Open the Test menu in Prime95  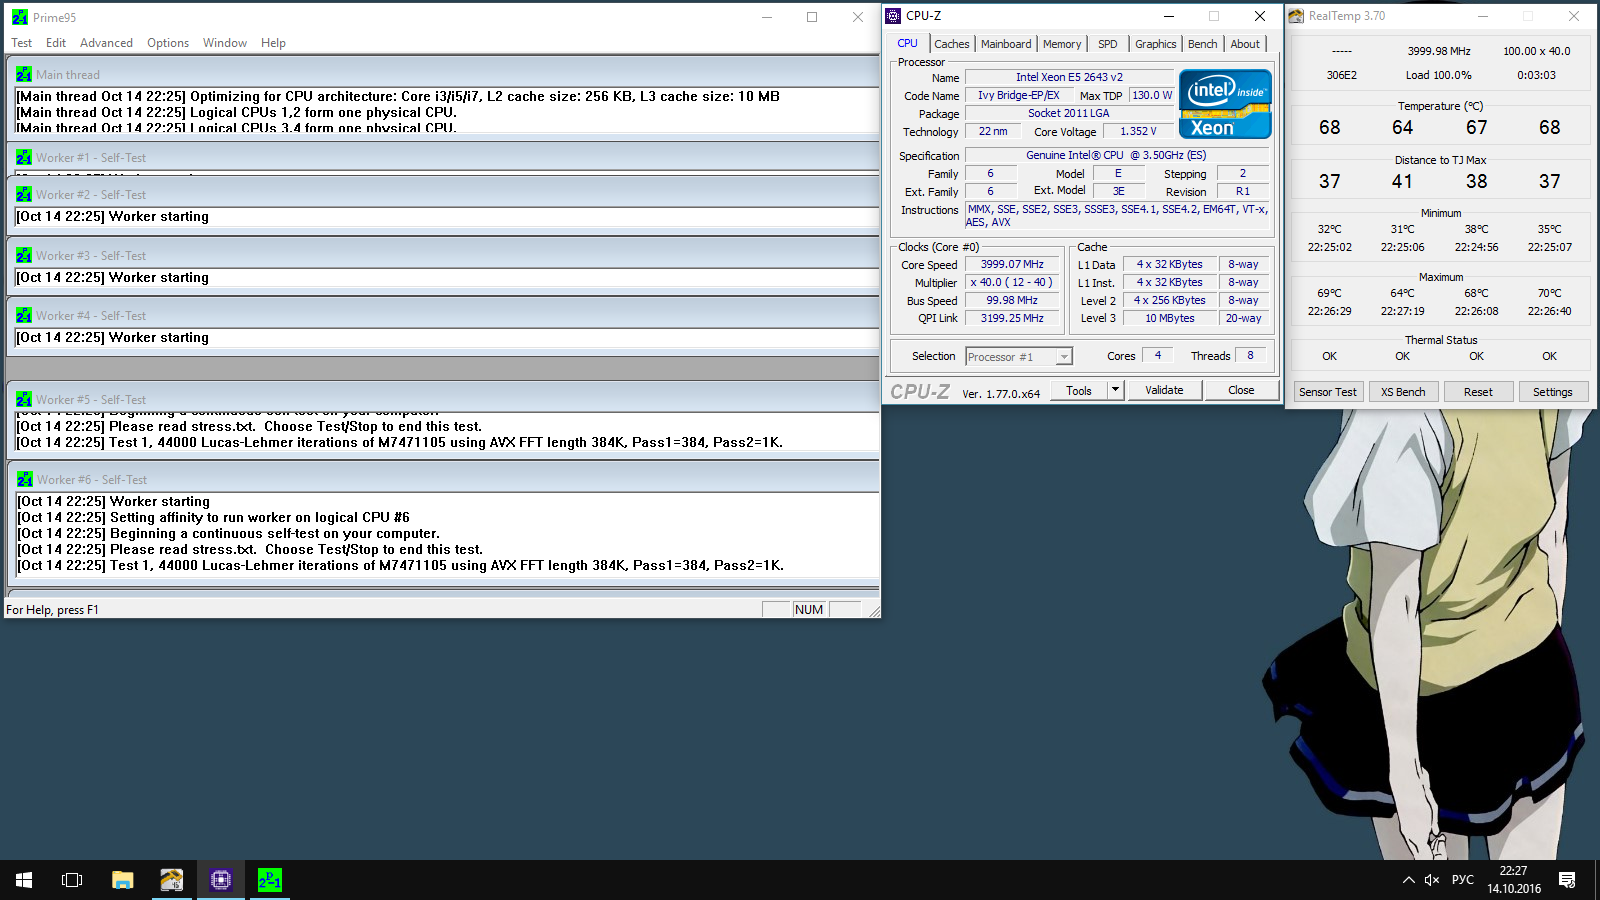pos(22,43)
